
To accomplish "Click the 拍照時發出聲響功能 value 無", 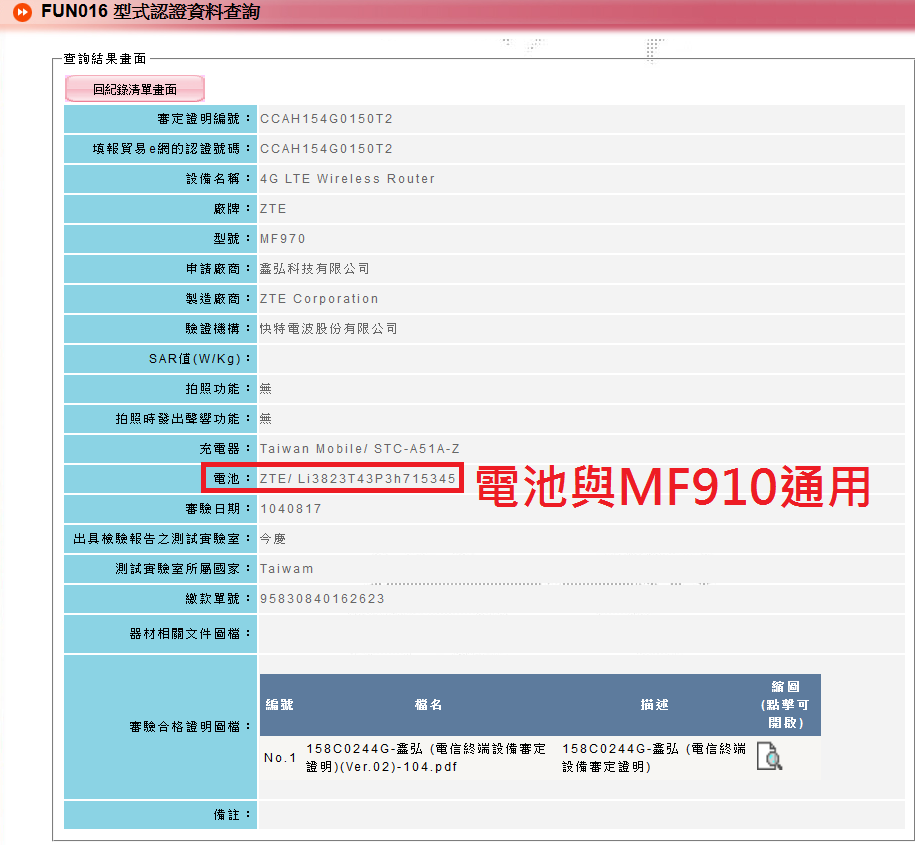I will [x=266, y=418].
